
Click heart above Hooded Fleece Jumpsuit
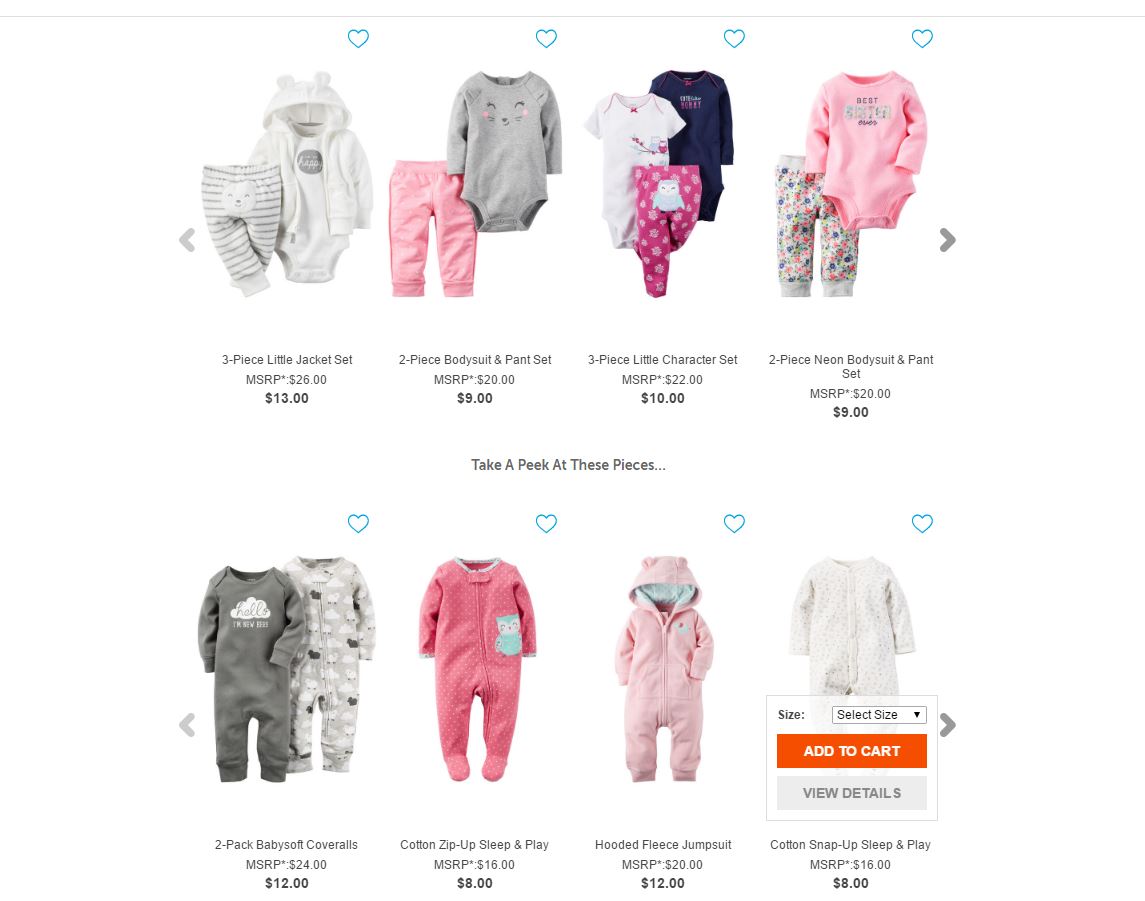(x=734, y=523)
